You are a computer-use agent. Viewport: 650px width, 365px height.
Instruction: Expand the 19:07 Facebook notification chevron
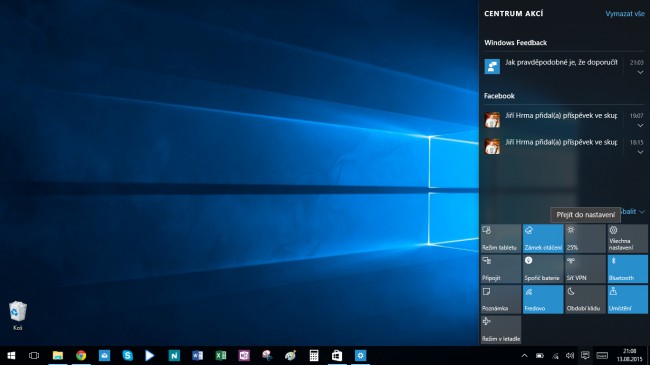pos(640,125)
